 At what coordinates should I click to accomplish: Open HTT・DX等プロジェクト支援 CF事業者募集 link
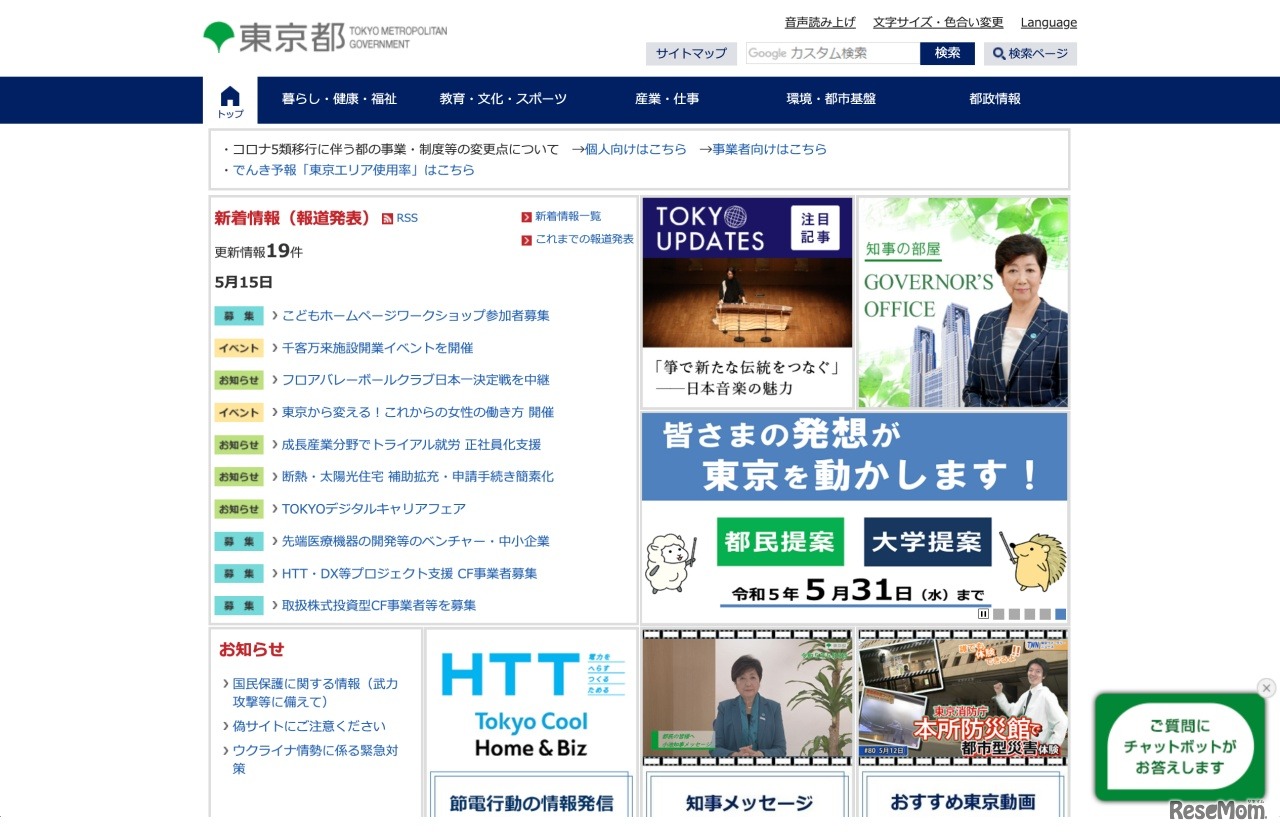pos(410,574)
